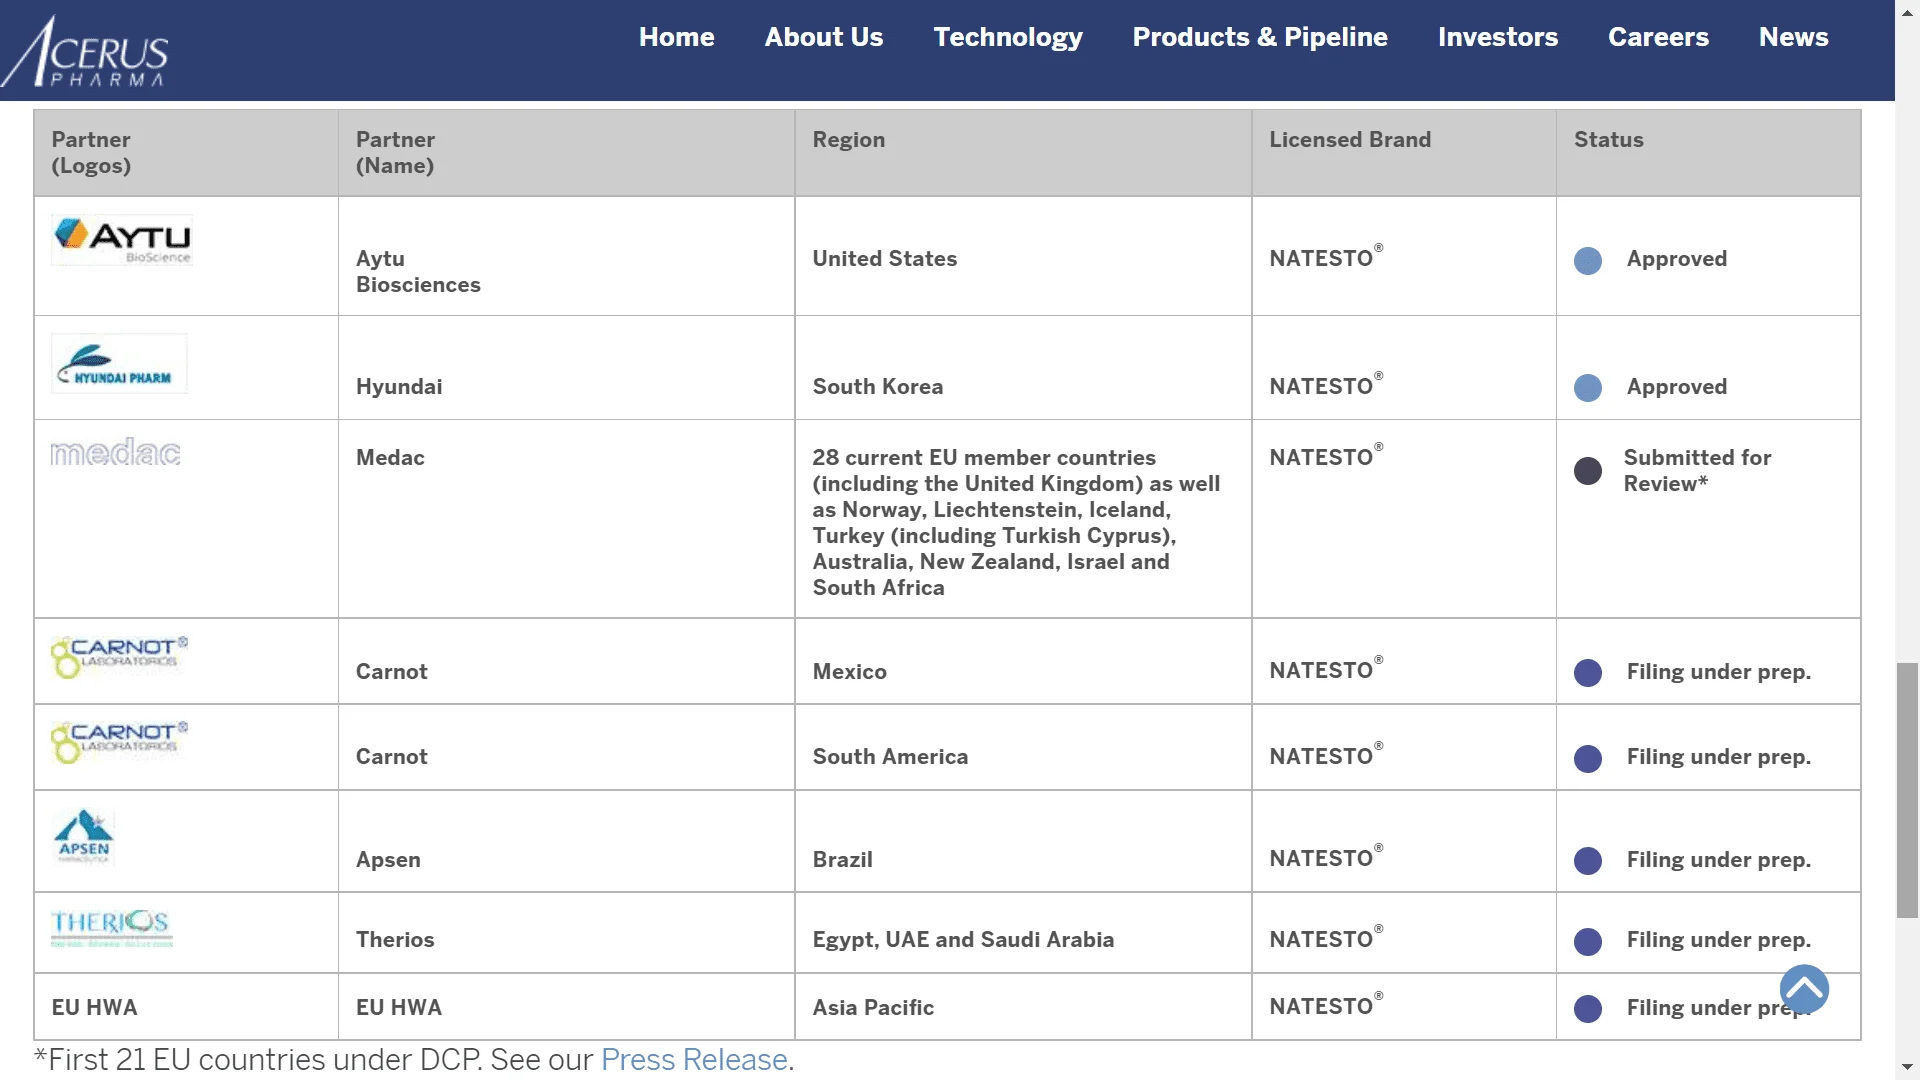The height and width of the screenshot is (1080, 1920).
Task: Open the Careers page
Action: pyautogui.click(x=1658, y=37)
